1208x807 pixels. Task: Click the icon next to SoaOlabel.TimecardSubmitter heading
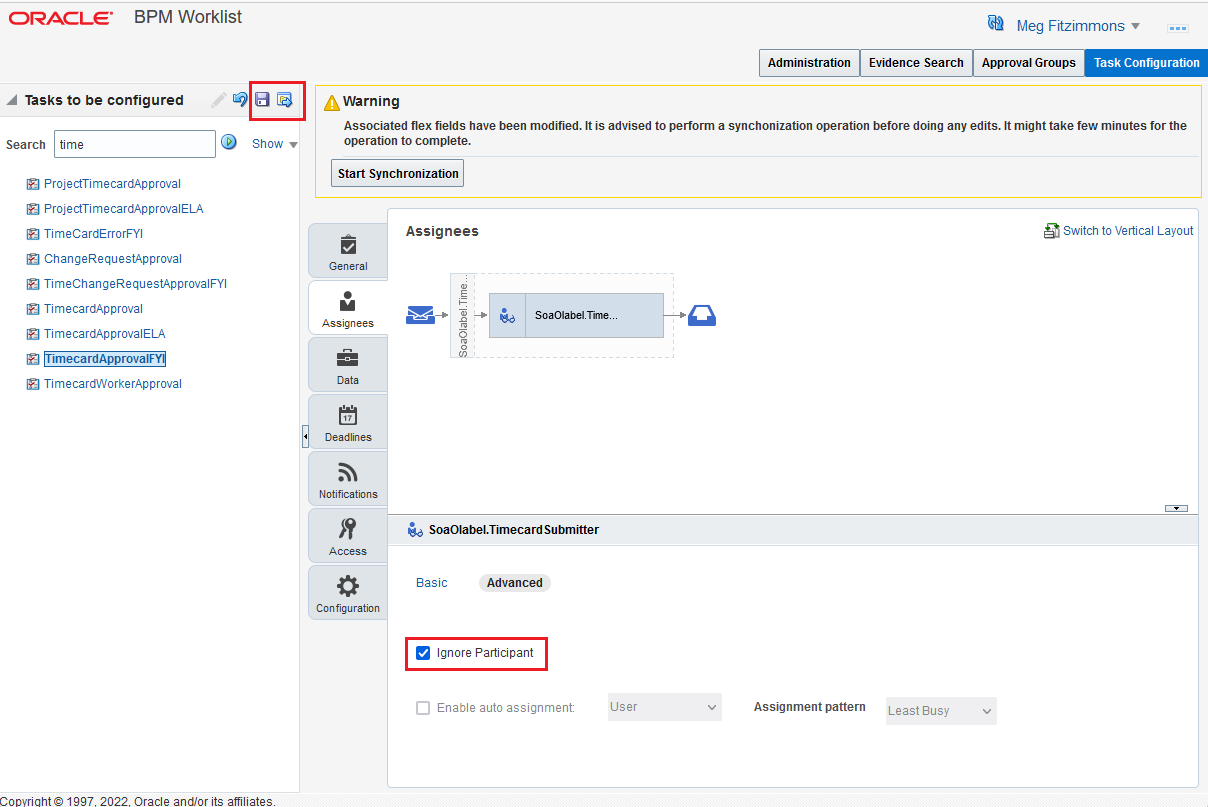click(x=416, y=530)
